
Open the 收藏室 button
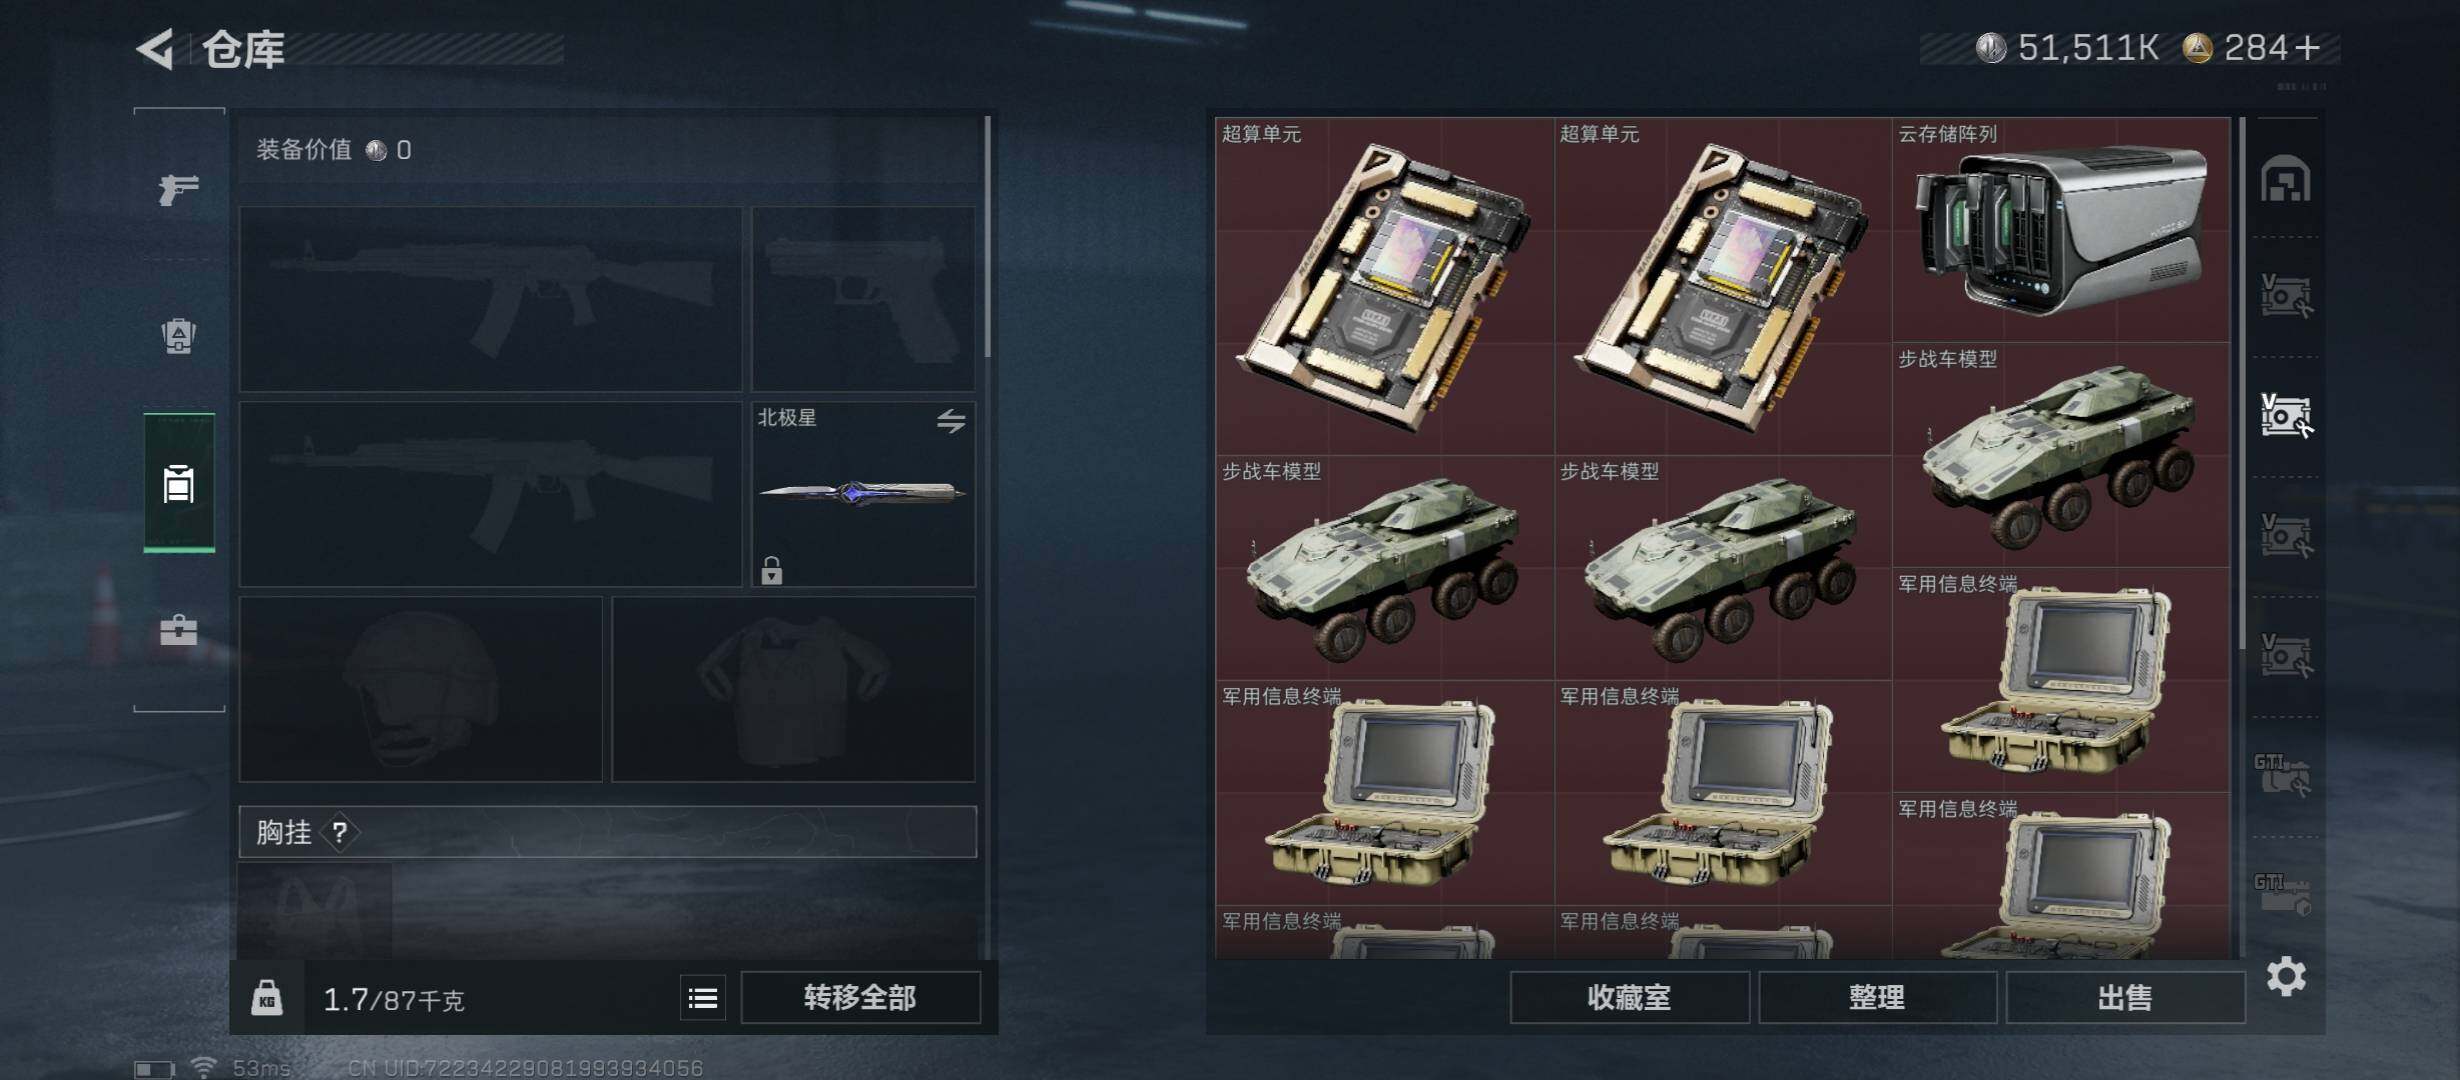click(x=1629, y=998)
